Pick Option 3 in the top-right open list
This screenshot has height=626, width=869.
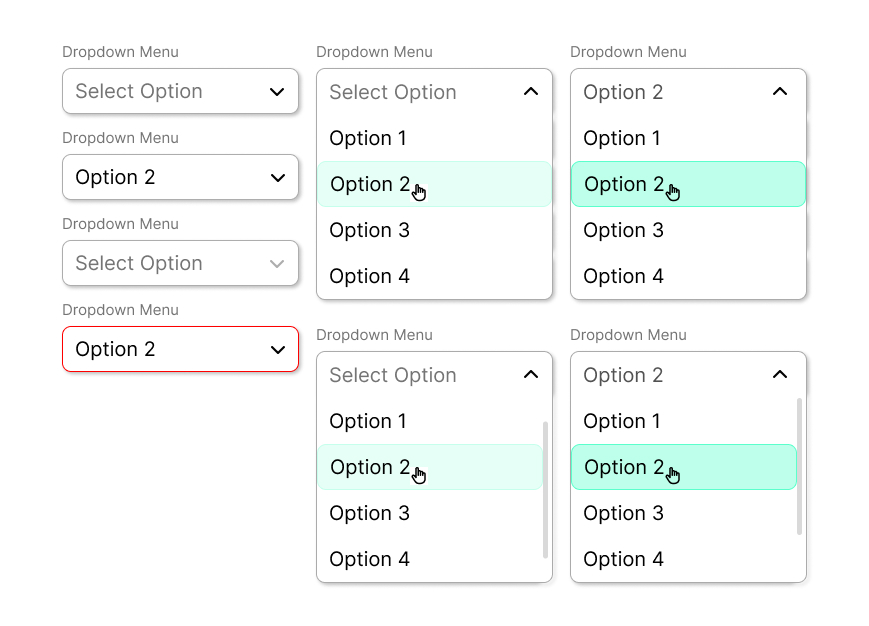point(688,230)
